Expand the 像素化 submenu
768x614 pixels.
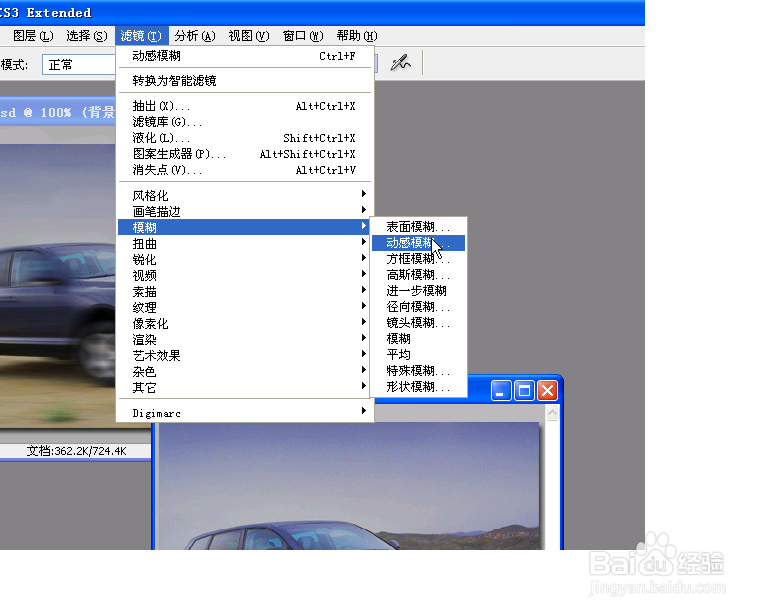coord(244,323)
